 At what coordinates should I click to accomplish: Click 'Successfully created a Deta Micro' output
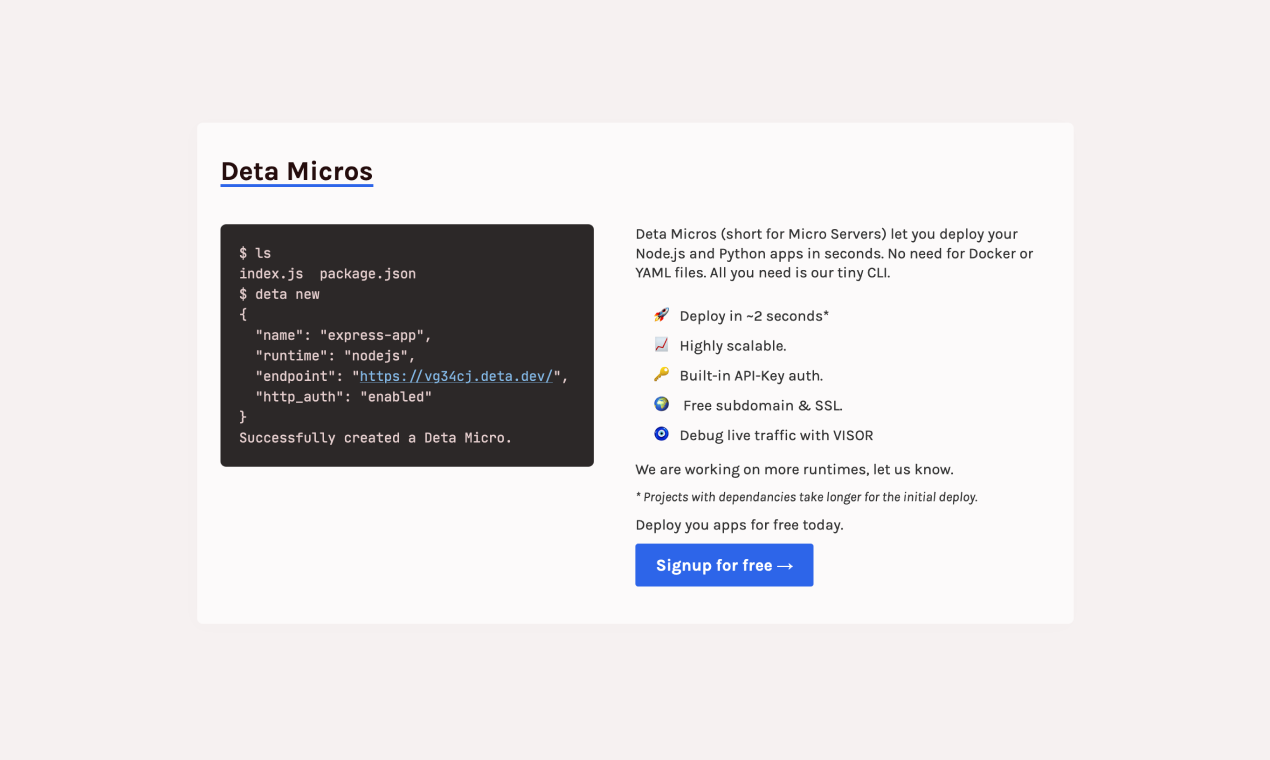375,437
